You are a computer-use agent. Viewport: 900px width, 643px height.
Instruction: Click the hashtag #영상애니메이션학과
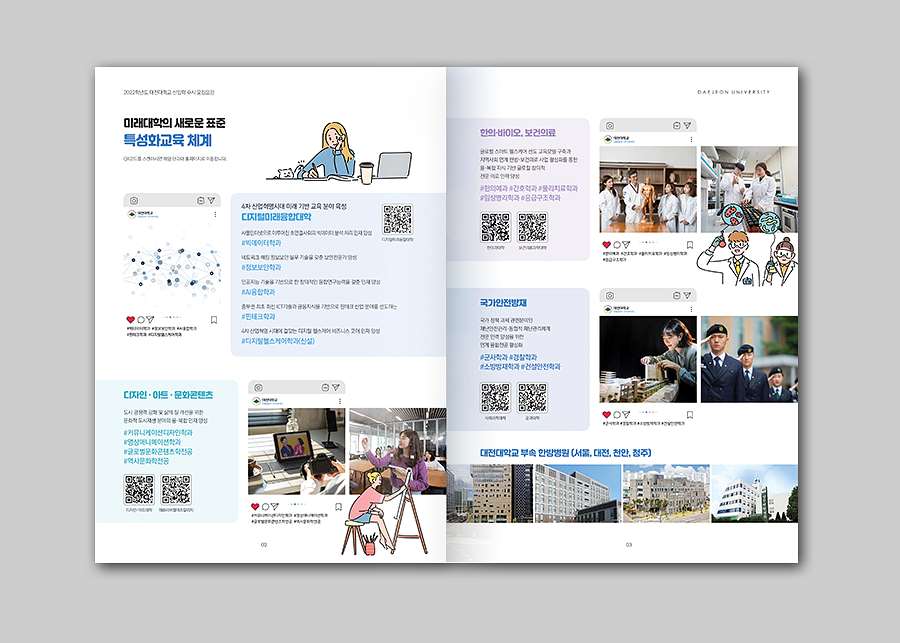(x=152, y=443)
